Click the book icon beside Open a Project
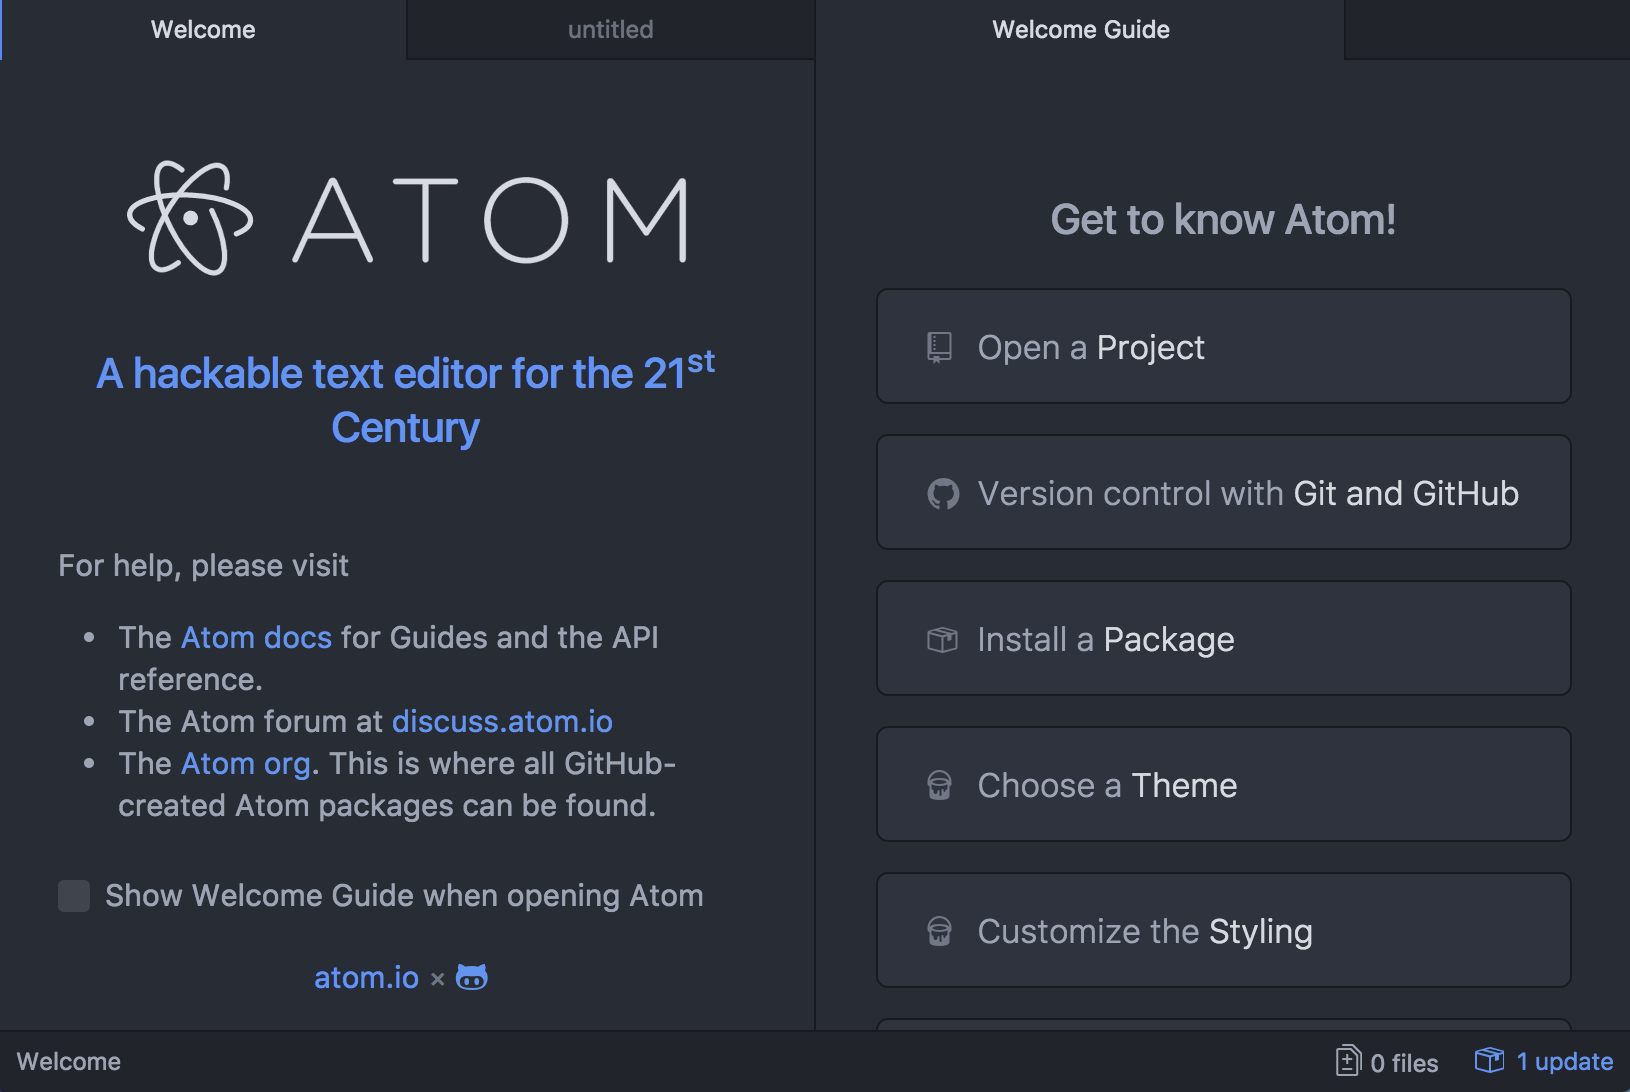The image size is (1630, 1092). click(939, 347)
